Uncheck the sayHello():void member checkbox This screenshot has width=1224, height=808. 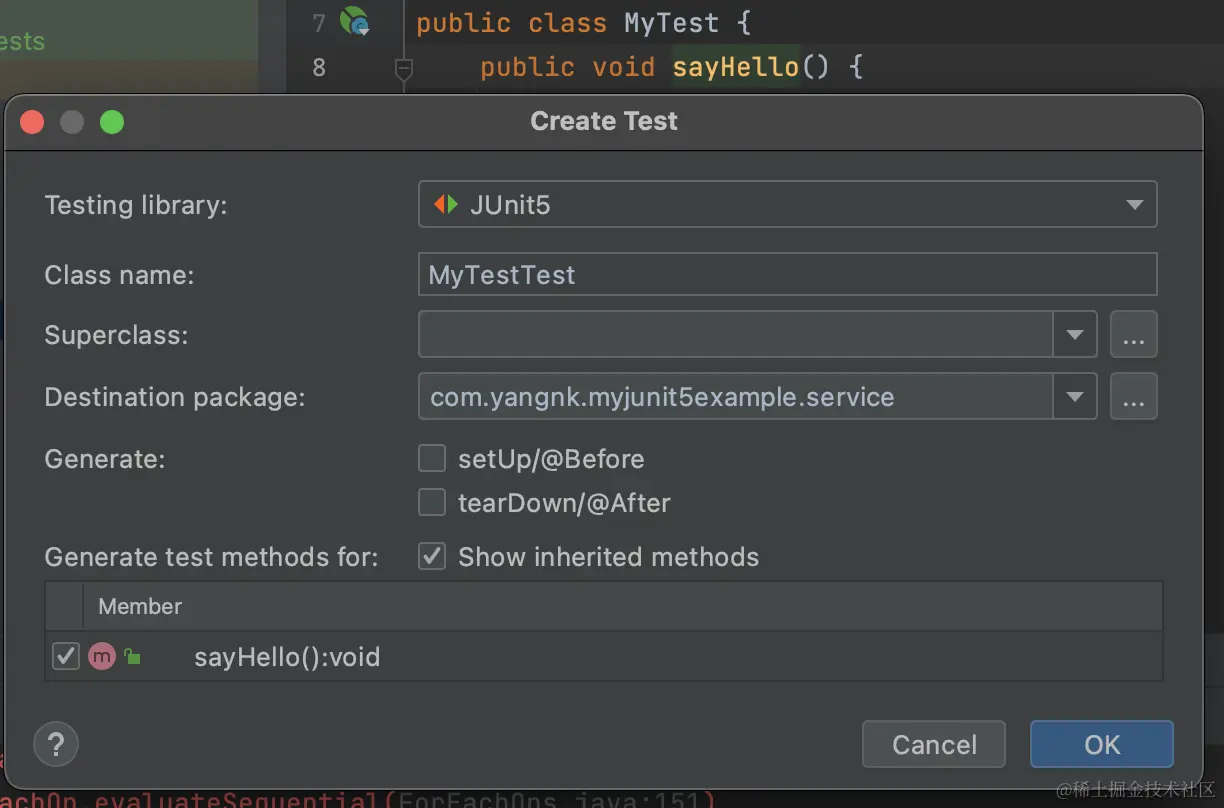[66, 657]
